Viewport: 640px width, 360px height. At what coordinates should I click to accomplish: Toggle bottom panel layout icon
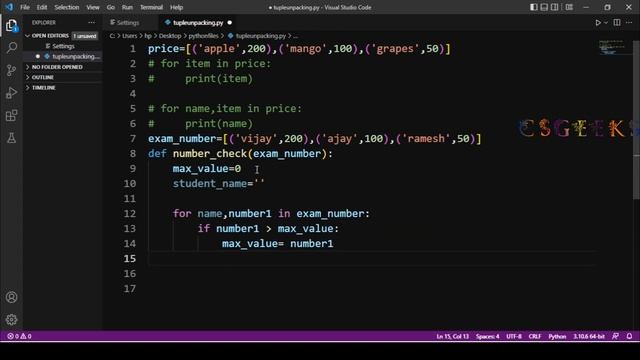click(544, 7)
